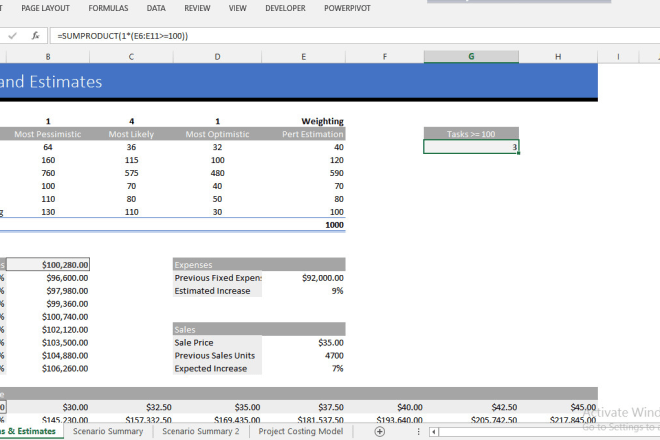The height and width of the screenshot is (440, 660).
Task: Select column I header
Action: pos(618,56)
